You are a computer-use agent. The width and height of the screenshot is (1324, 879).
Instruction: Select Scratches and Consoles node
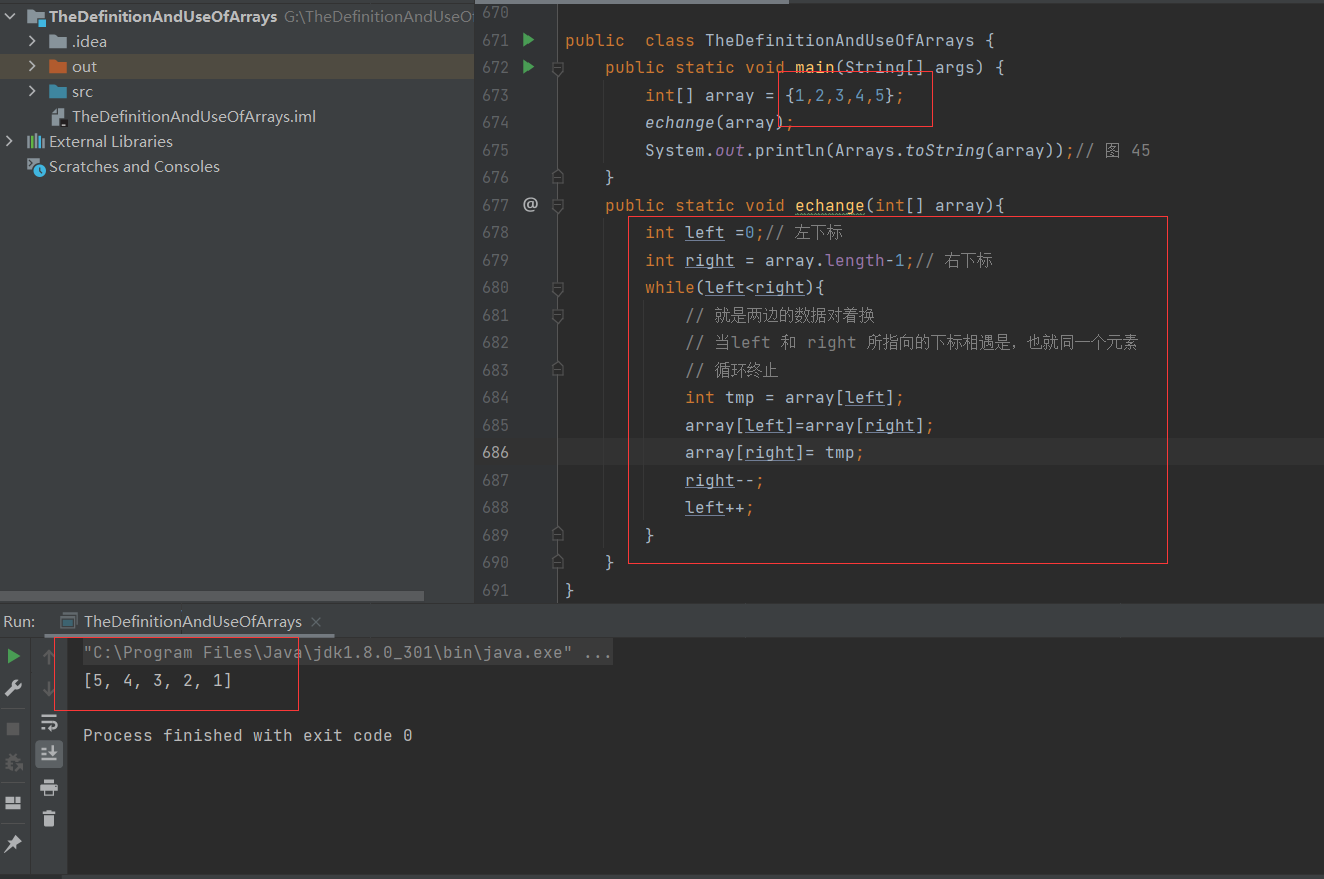pyautogui.click(x=134, y=166)
